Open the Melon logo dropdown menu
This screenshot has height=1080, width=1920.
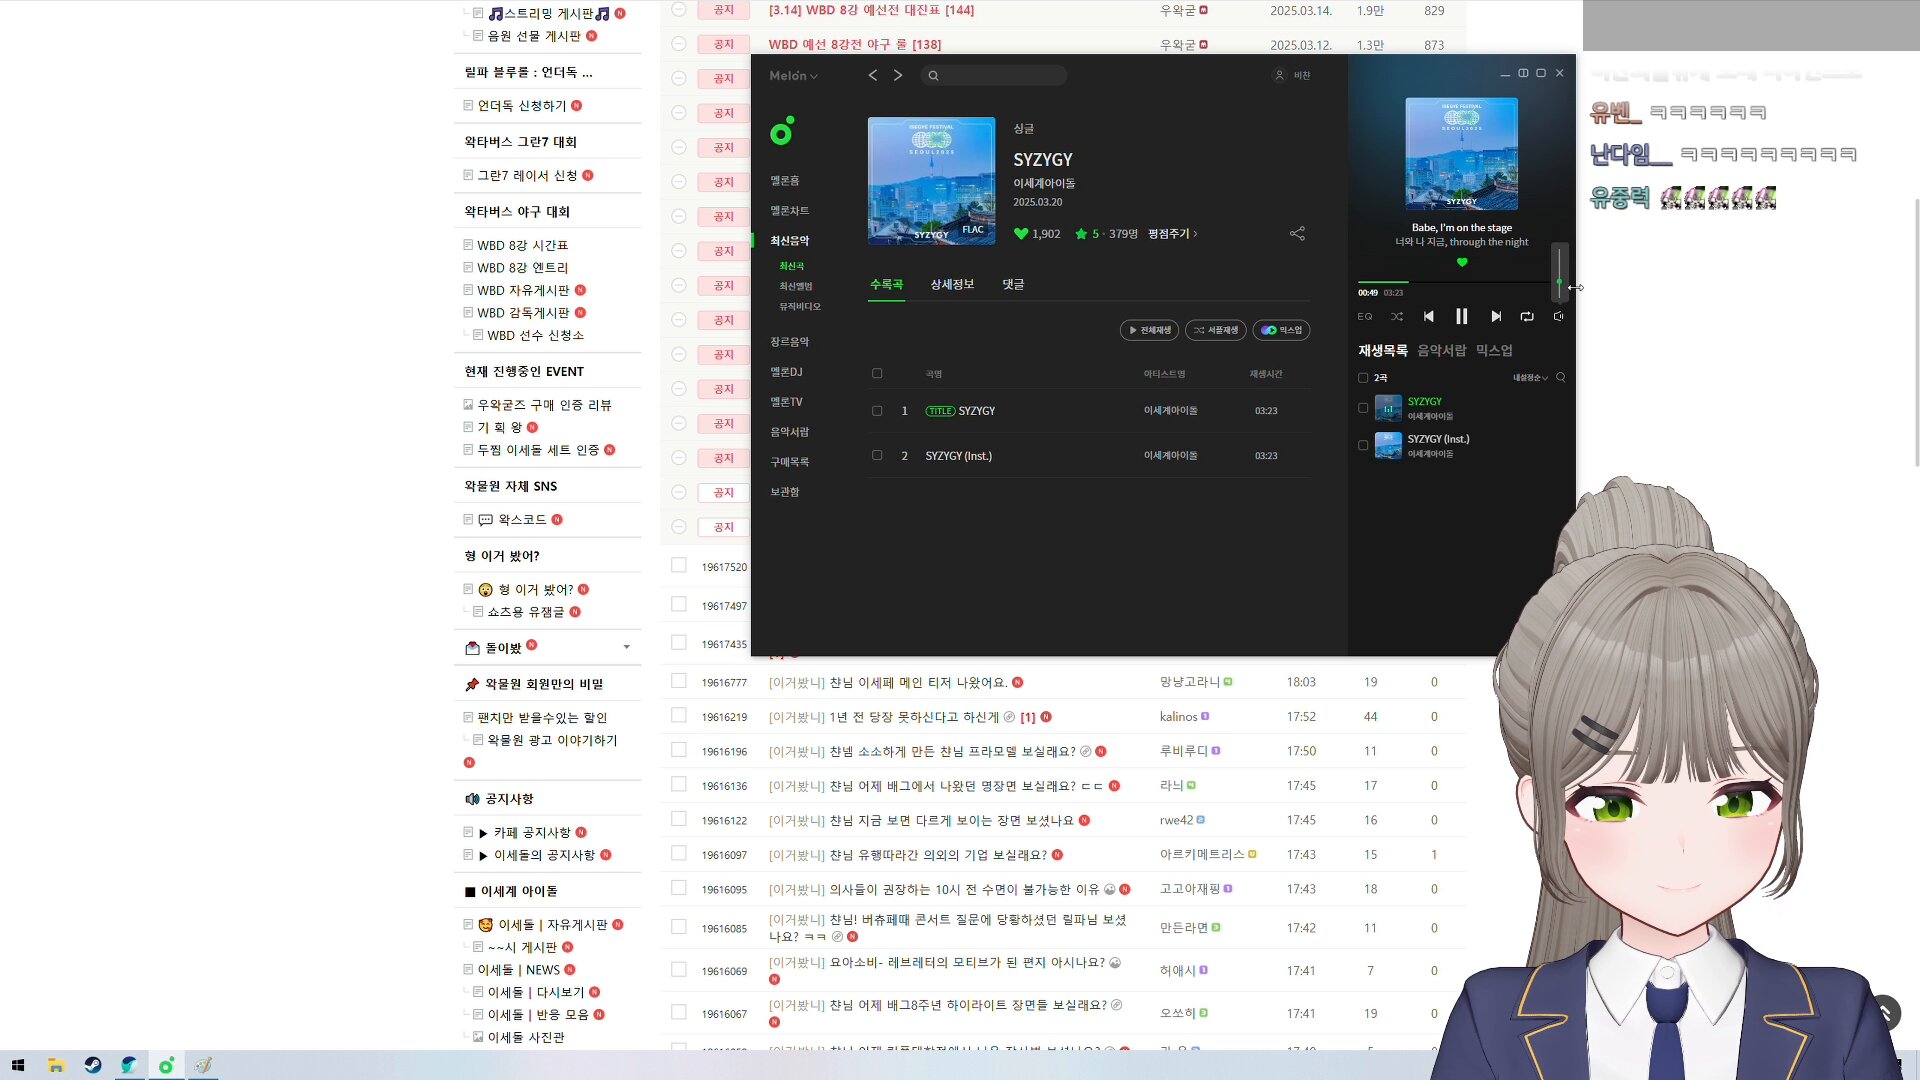[793, 76]
